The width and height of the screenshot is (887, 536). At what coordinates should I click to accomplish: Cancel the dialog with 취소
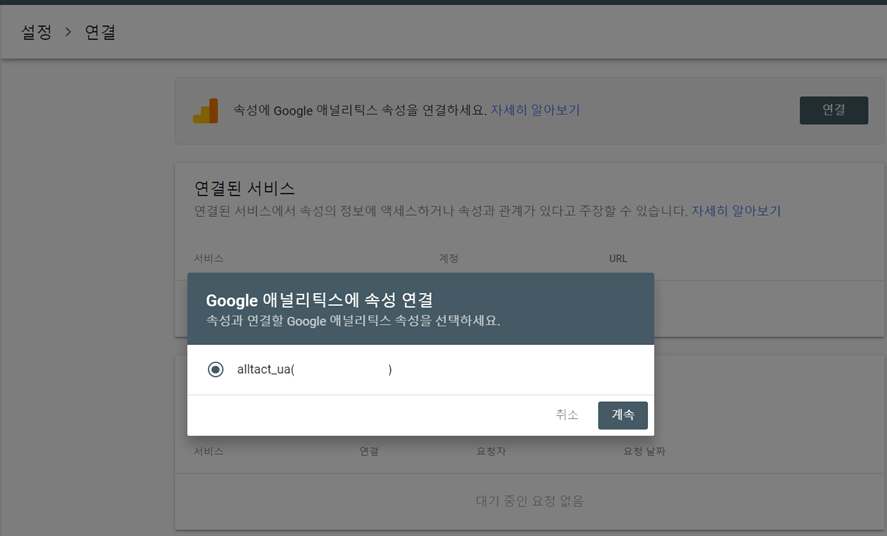567,415
